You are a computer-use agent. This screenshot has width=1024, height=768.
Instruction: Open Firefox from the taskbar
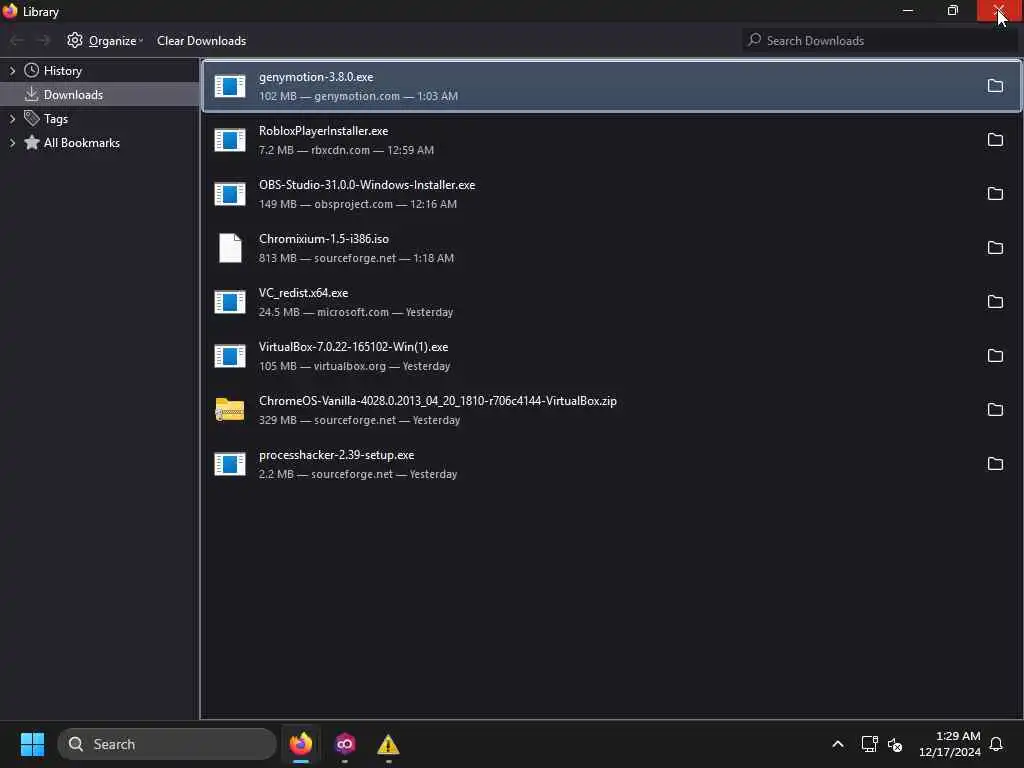[x=300, y=744]
